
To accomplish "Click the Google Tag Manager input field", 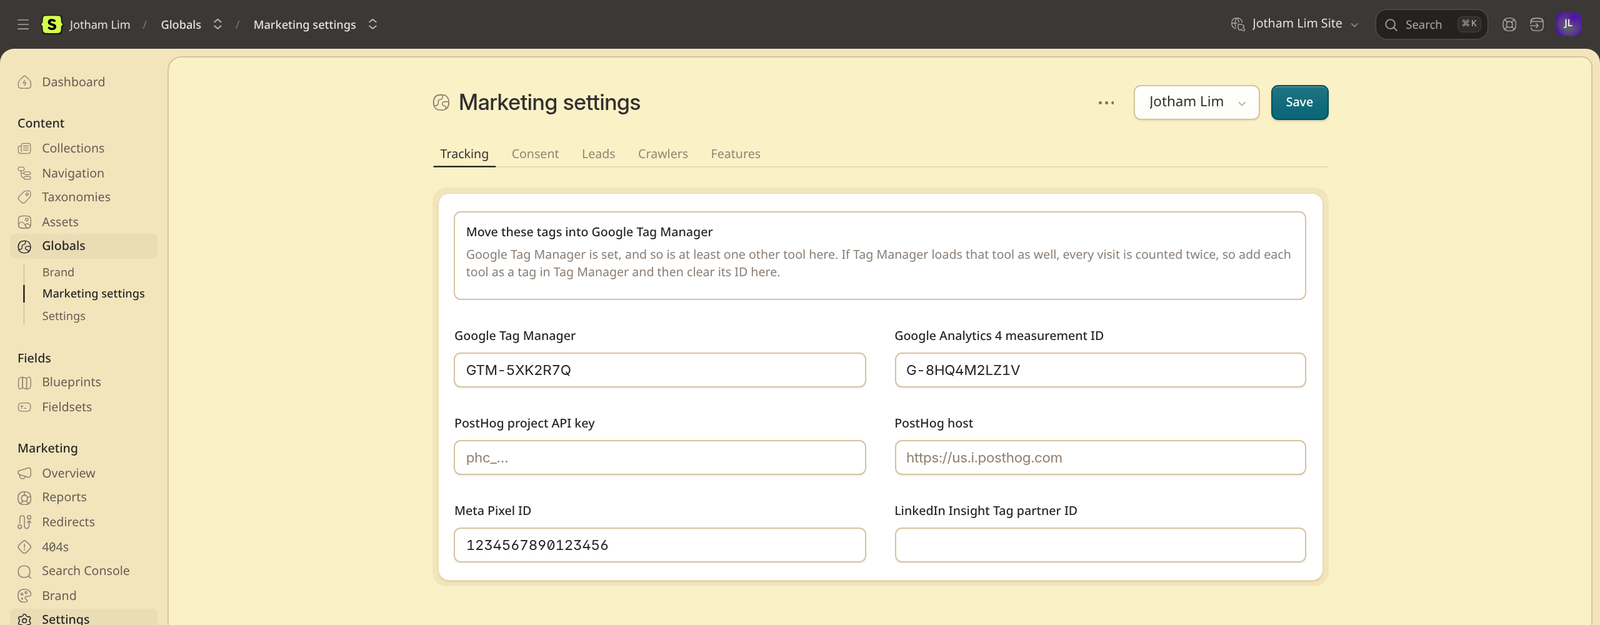I will coord(660,370).
